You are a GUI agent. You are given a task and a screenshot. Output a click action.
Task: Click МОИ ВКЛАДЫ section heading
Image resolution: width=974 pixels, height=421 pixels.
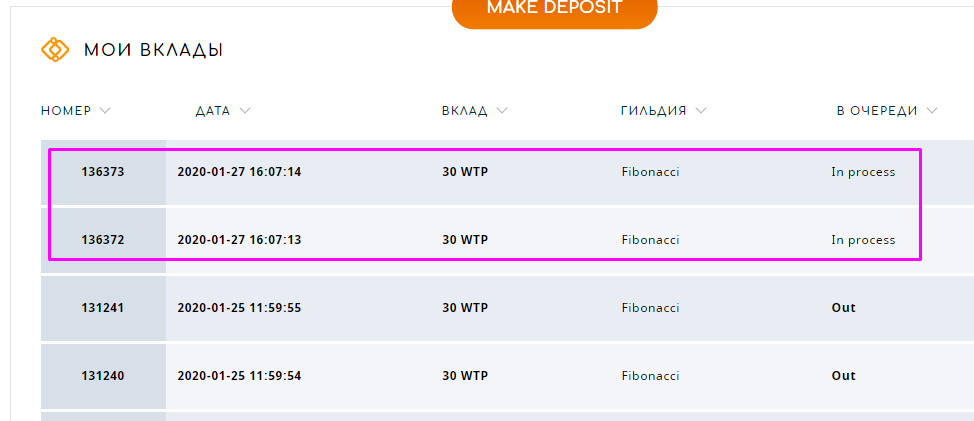(x=153, y=50)
